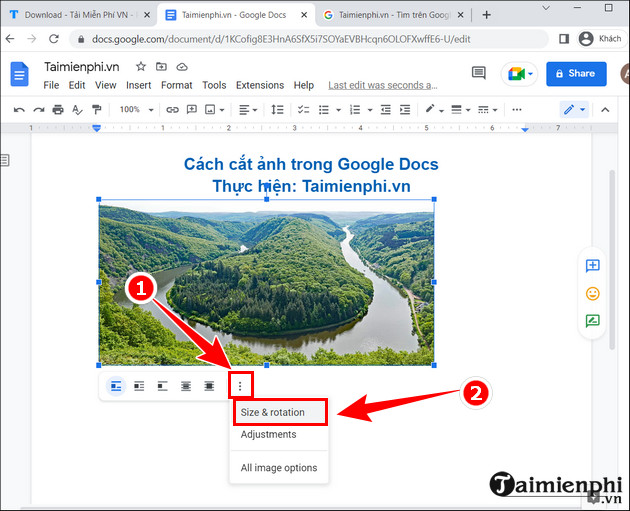This screenshot has height=511, width=630.
Task: Open a new browser tab
Action: coord(486,15)
